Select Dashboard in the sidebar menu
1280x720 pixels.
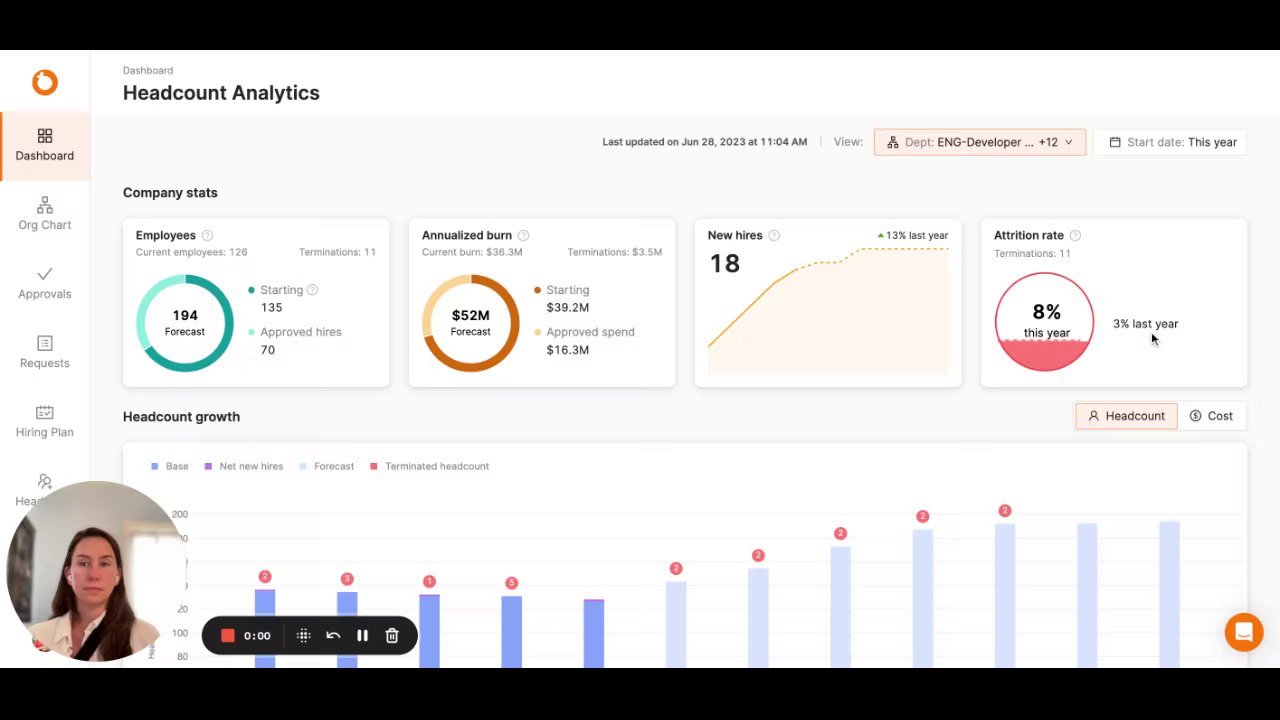[x=45, y=145]
